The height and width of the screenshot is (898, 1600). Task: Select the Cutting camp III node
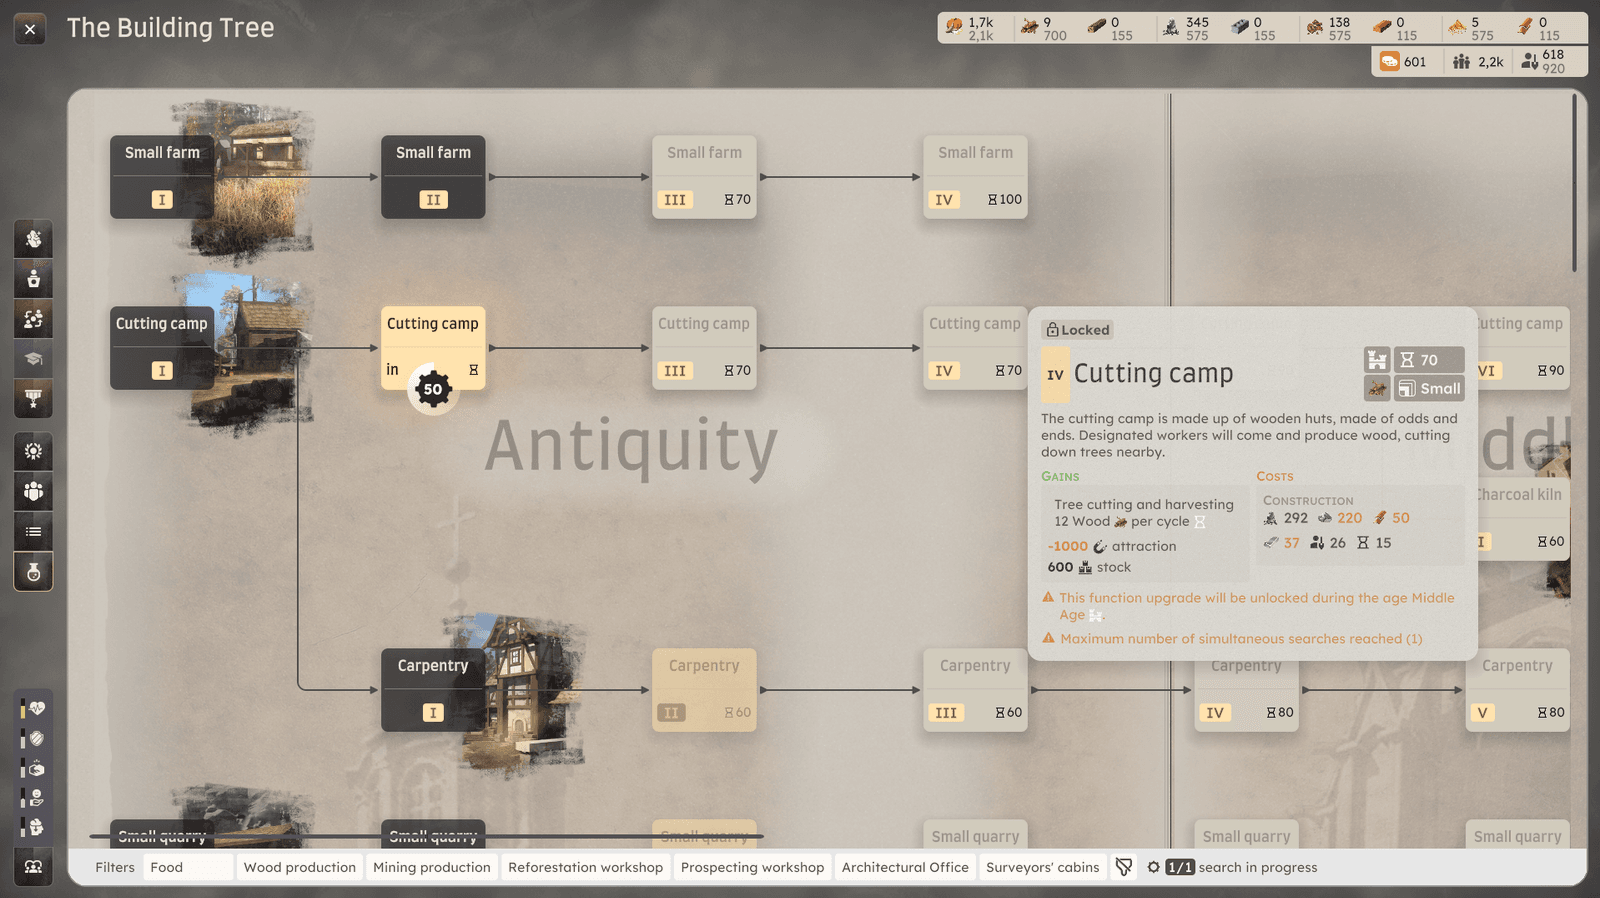tap(705, 348)
